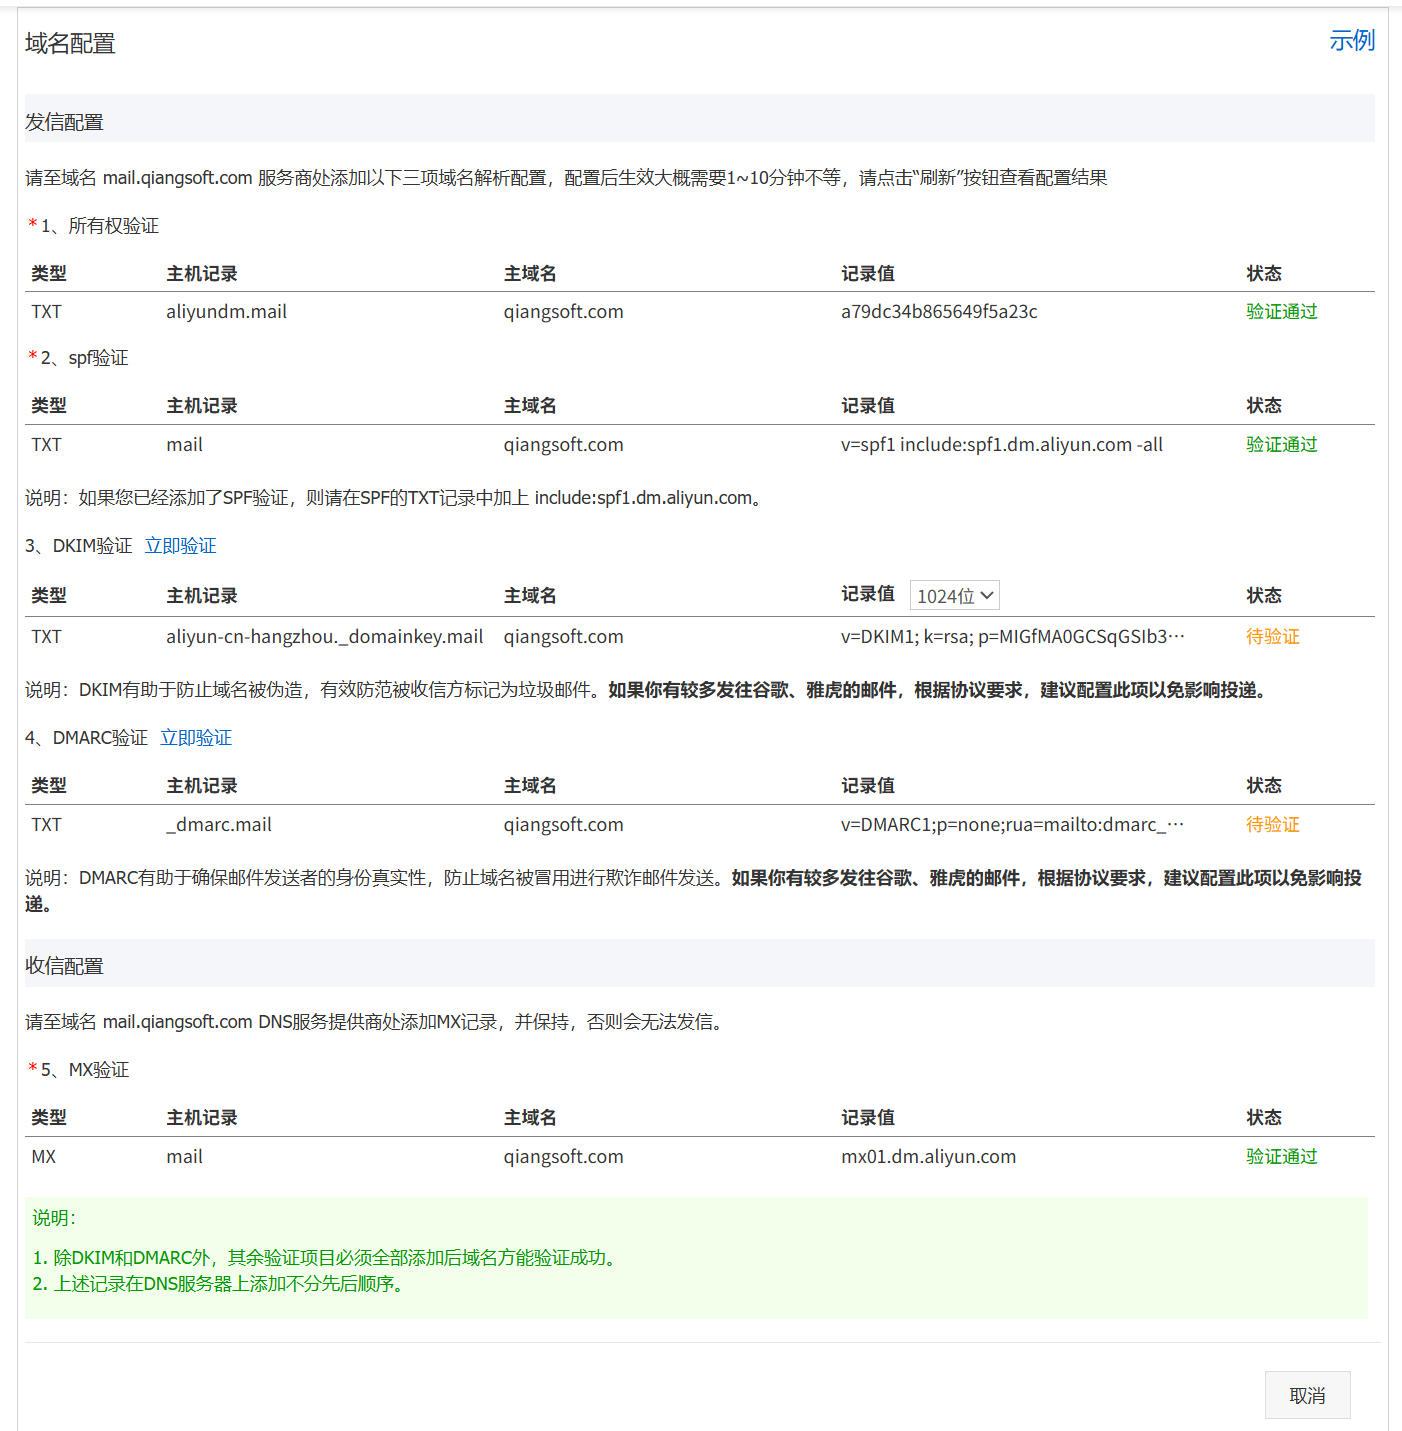Select the a79dc34b865649f5a23c record value

938,312
